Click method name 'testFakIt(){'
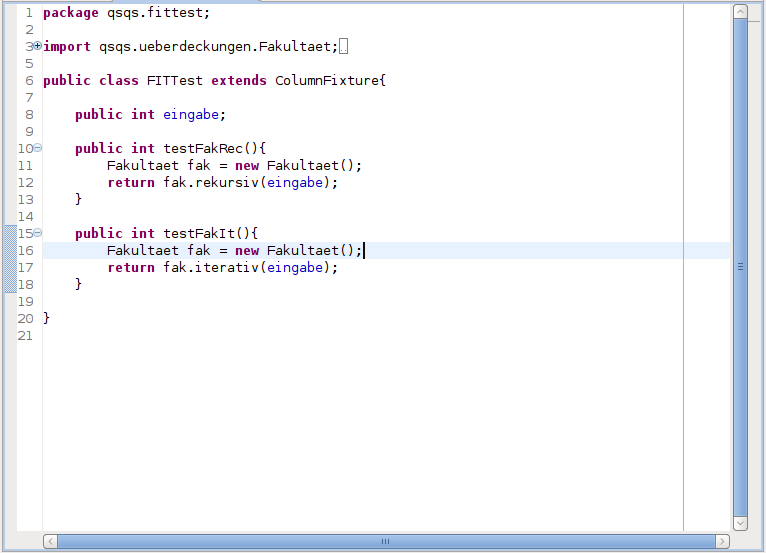The image size is (766, 553). pos(211,234)
